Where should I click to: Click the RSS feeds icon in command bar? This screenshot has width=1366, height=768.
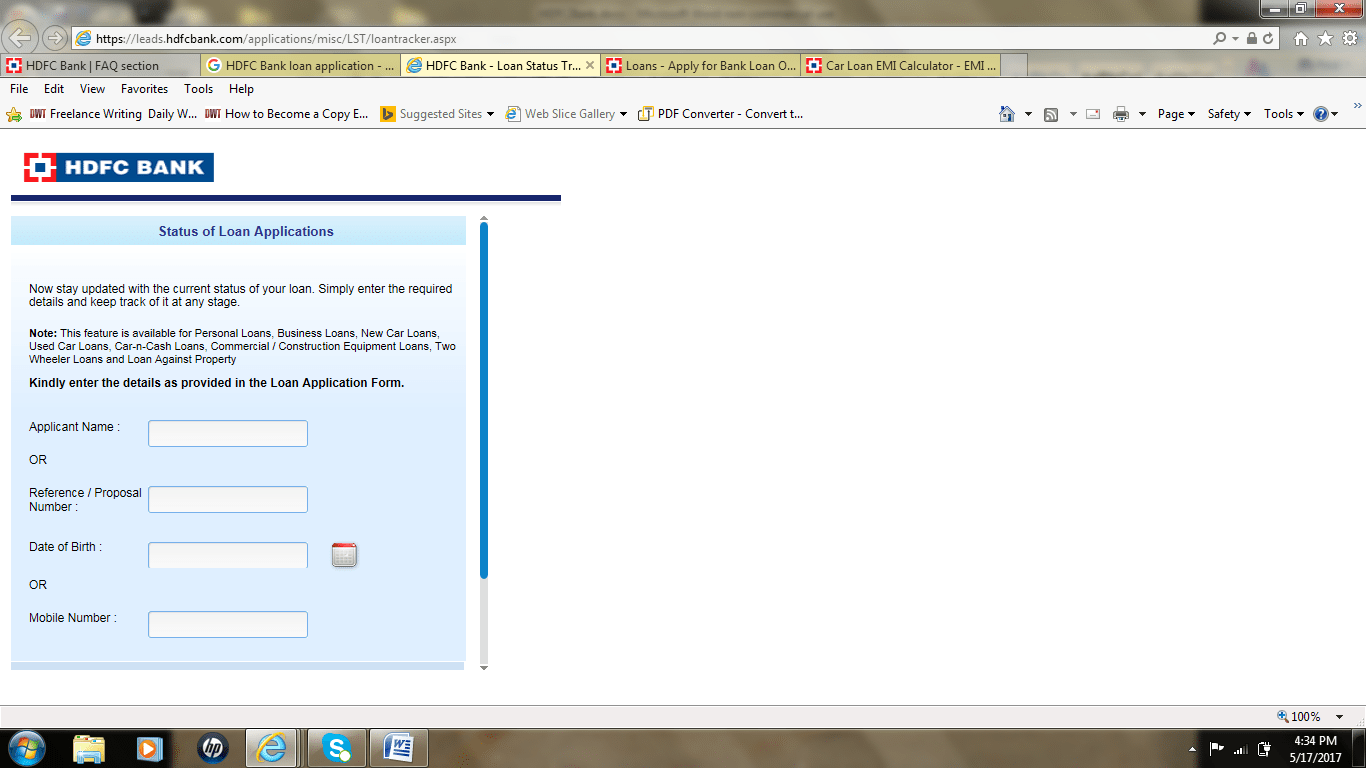coord(1051,114)
